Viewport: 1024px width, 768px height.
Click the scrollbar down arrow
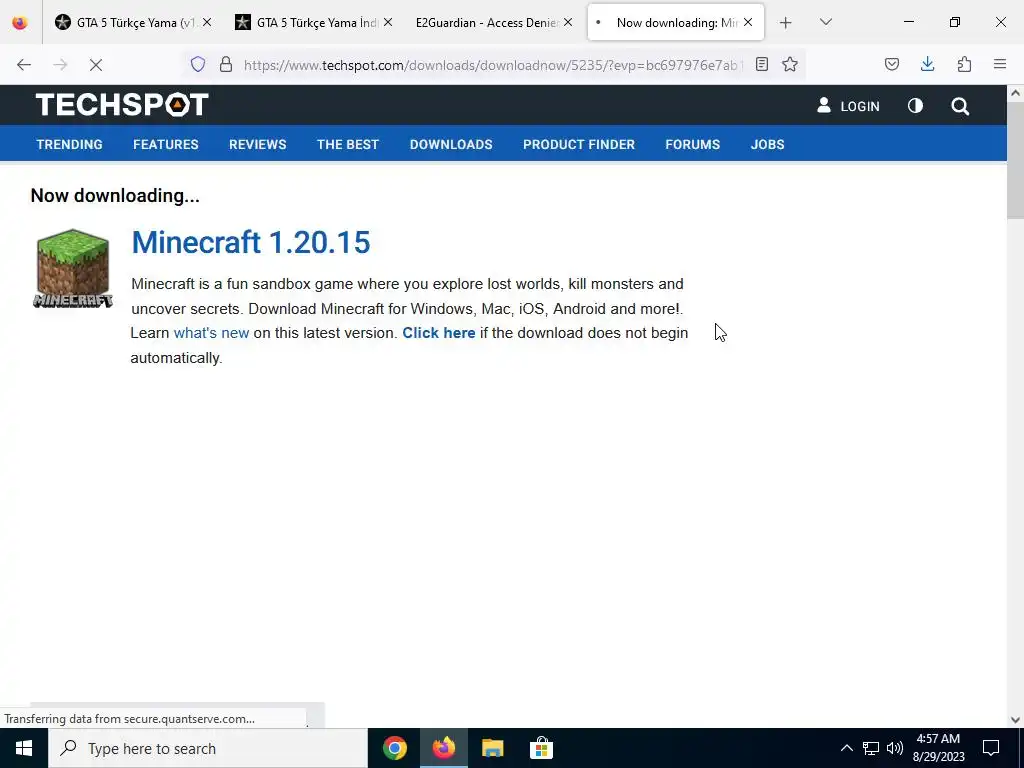click(x=1016, y=720)
